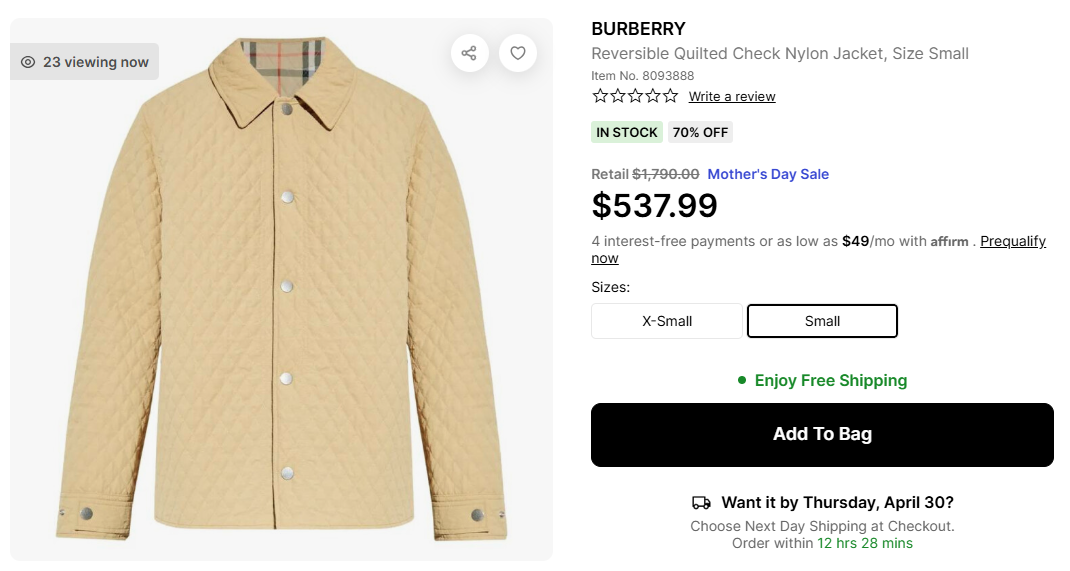Click the third review star
This screenshot has width=1070, height=571.
635,96
